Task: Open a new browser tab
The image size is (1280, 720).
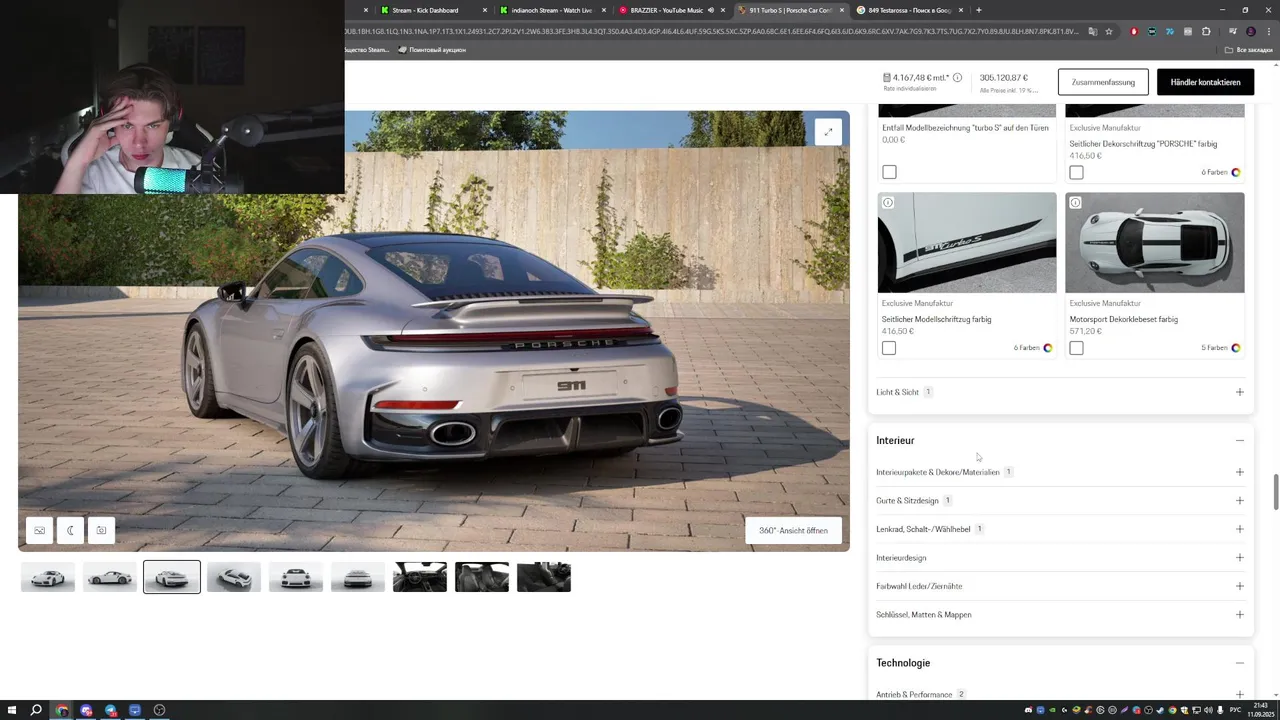Action: pos(978,10)
